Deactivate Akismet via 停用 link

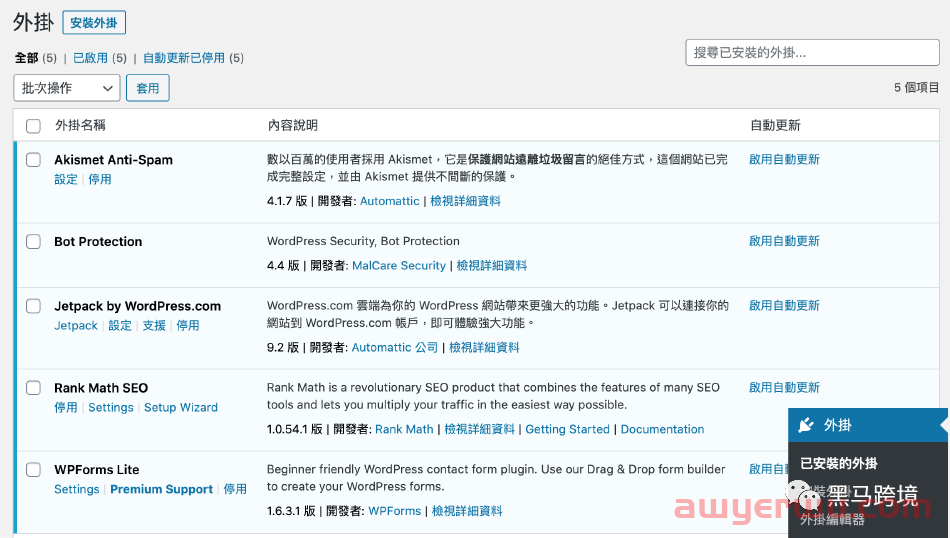pos(100,179)
